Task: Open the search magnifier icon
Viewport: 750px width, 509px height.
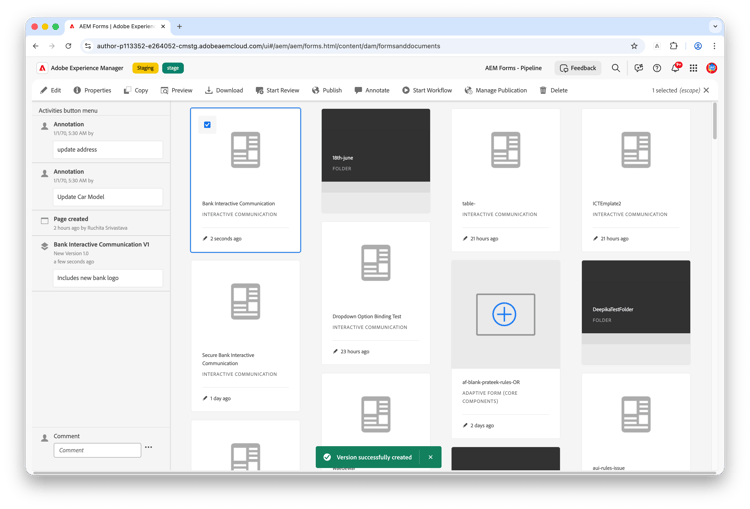Action: pyautogui.click(x=616, y=68)
